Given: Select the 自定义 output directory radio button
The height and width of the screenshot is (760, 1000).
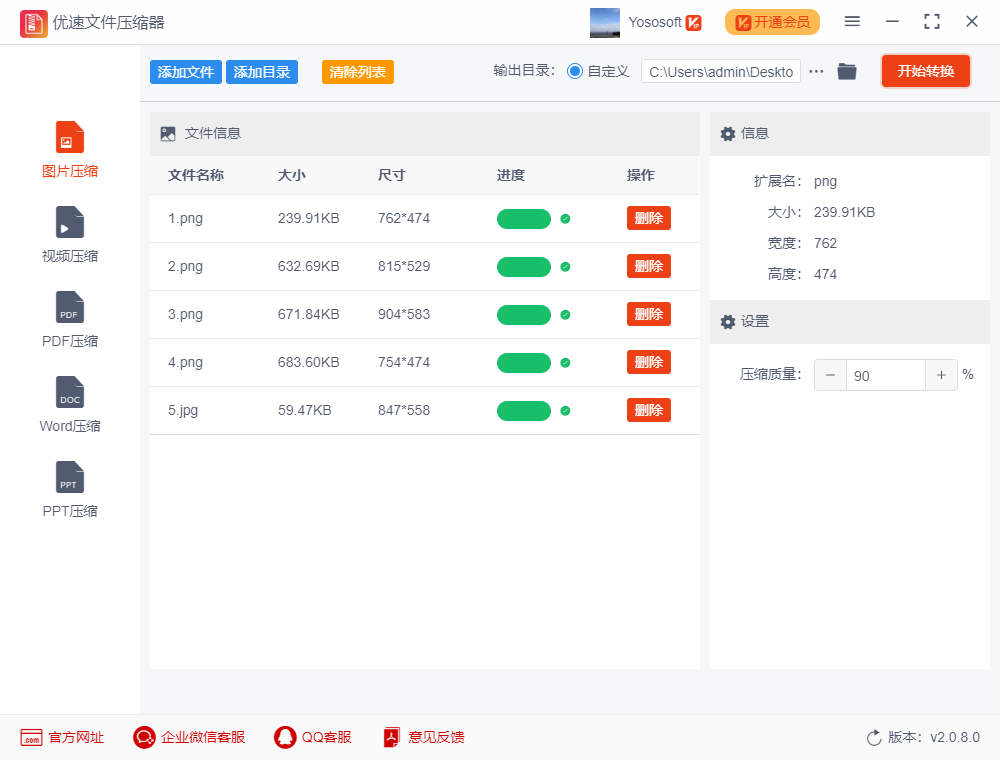Looking at the screenshot, I should click(x=575, y=71).
